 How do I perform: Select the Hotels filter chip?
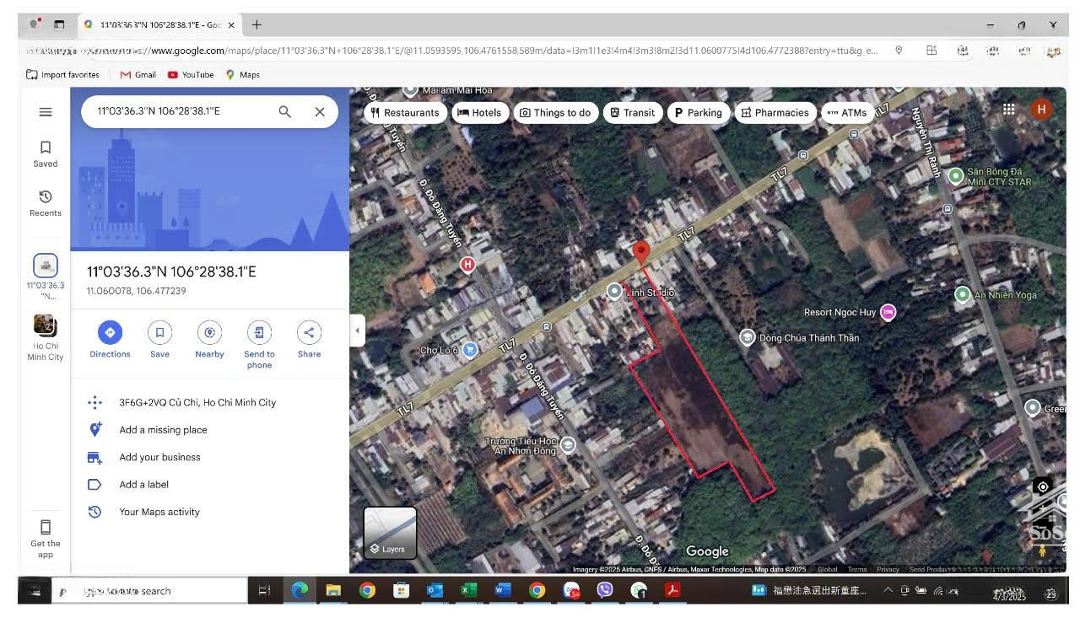point(479,113)
